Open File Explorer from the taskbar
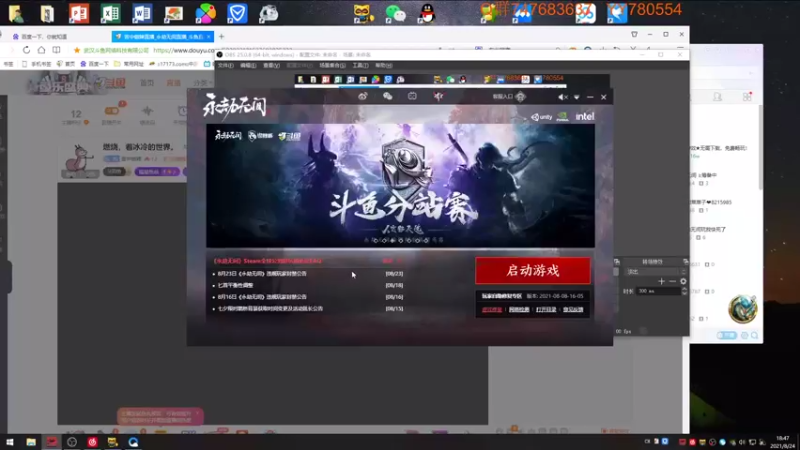This screenshot has height=450, width=800. point(31,442)
